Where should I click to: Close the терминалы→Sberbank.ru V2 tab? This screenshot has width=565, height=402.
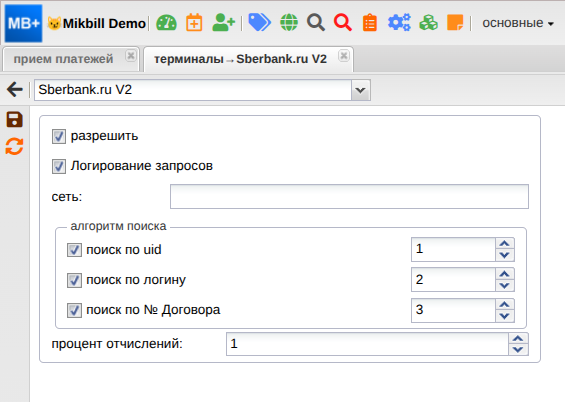tap(344, 55)
